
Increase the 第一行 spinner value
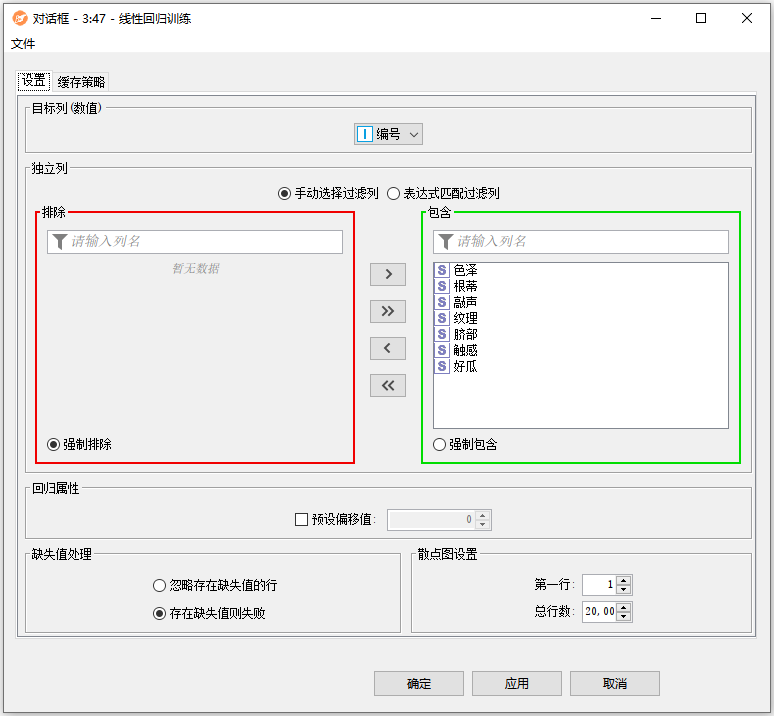624,581
